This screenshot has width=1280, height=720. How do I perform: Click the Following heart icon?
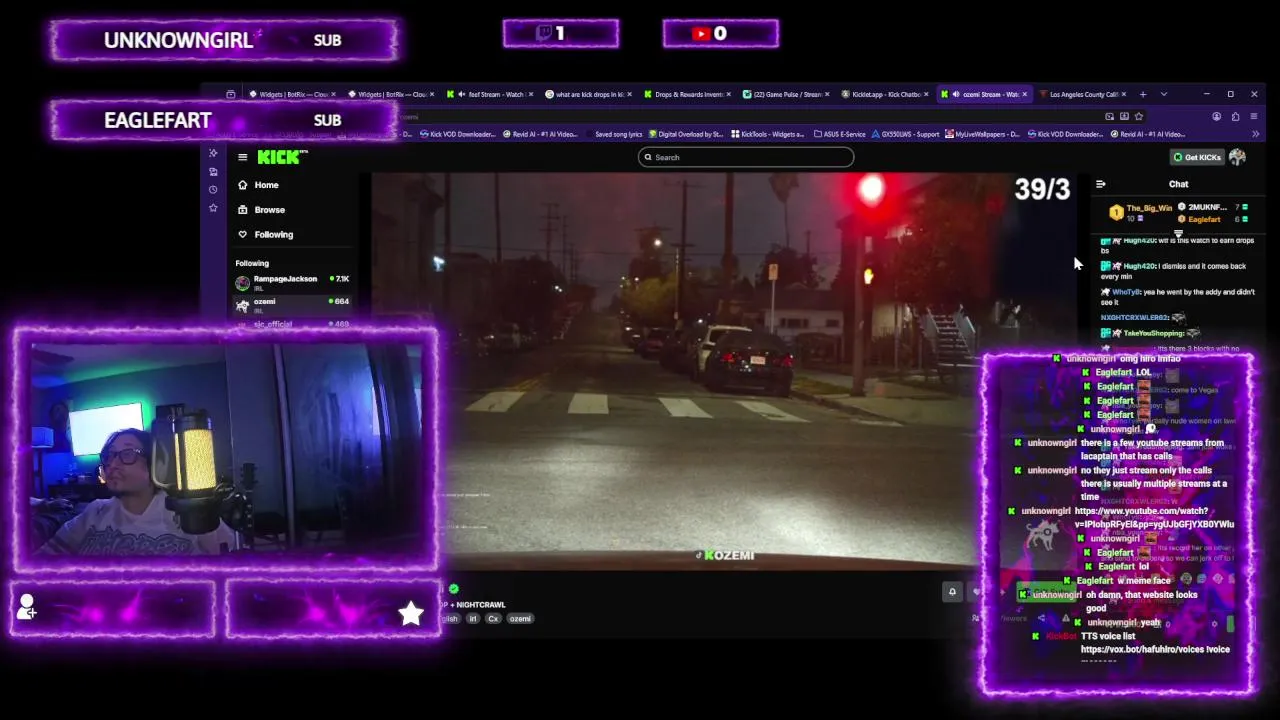point(242,234)
